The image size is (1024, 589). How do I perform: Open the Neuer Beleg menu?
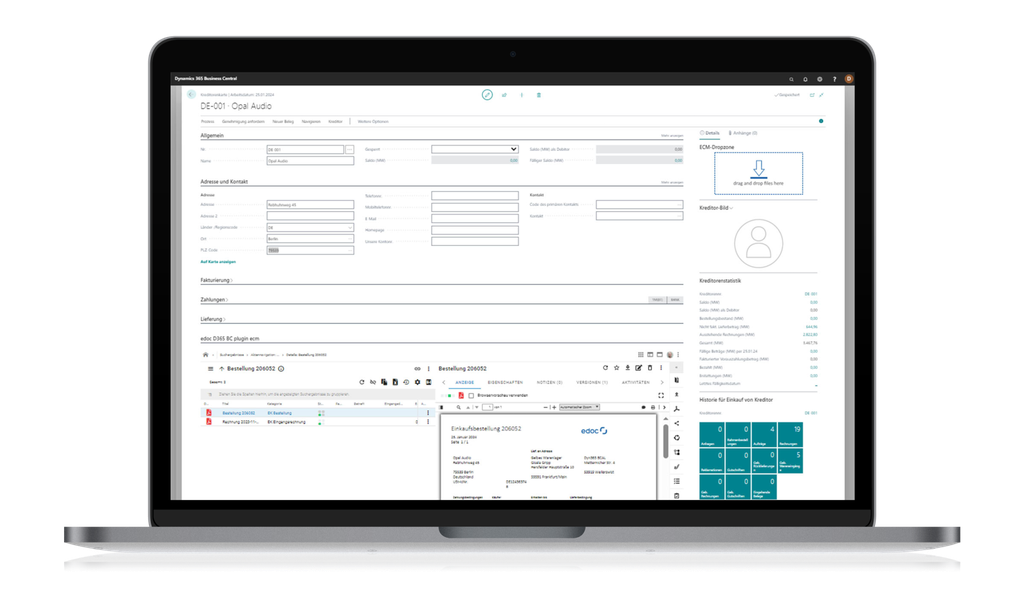pos(283,121)
